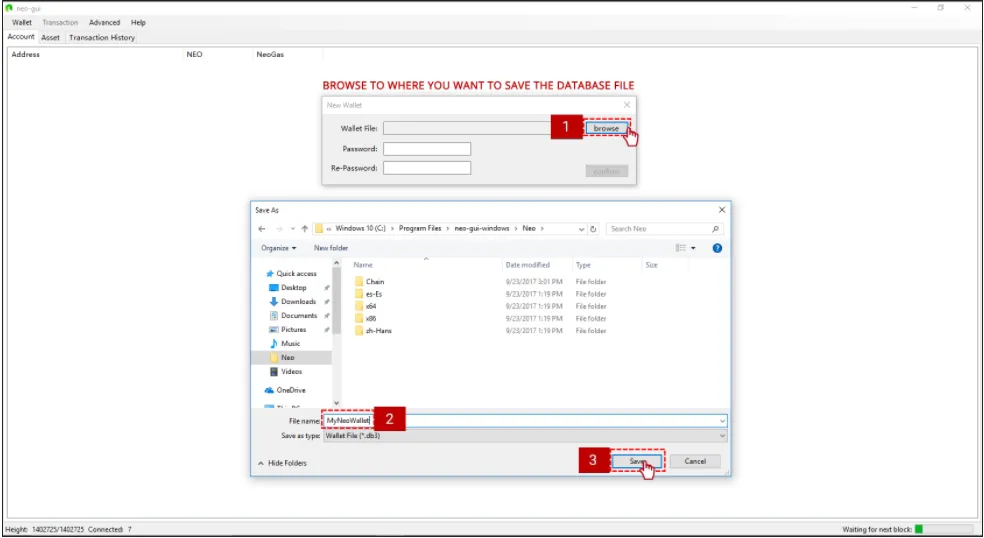The width and height of the screenshot is (984, 538).
Task: Select Documents in navigation pane
Action: pyautogui.click(x=299, y=315)
